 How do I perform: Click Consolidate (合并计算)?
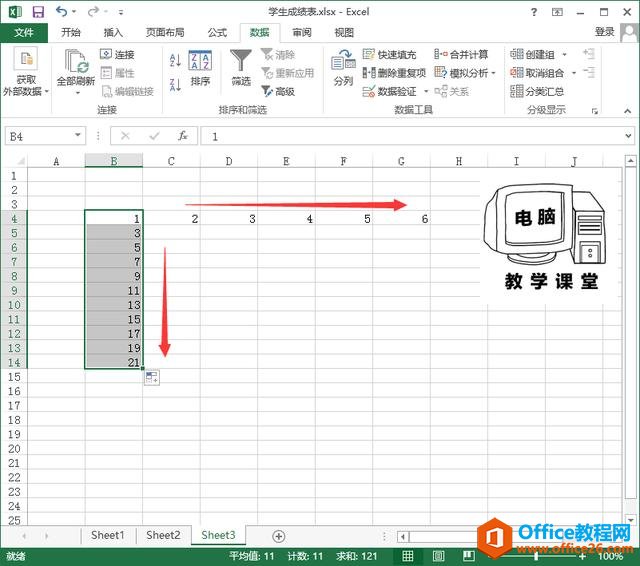461,54
